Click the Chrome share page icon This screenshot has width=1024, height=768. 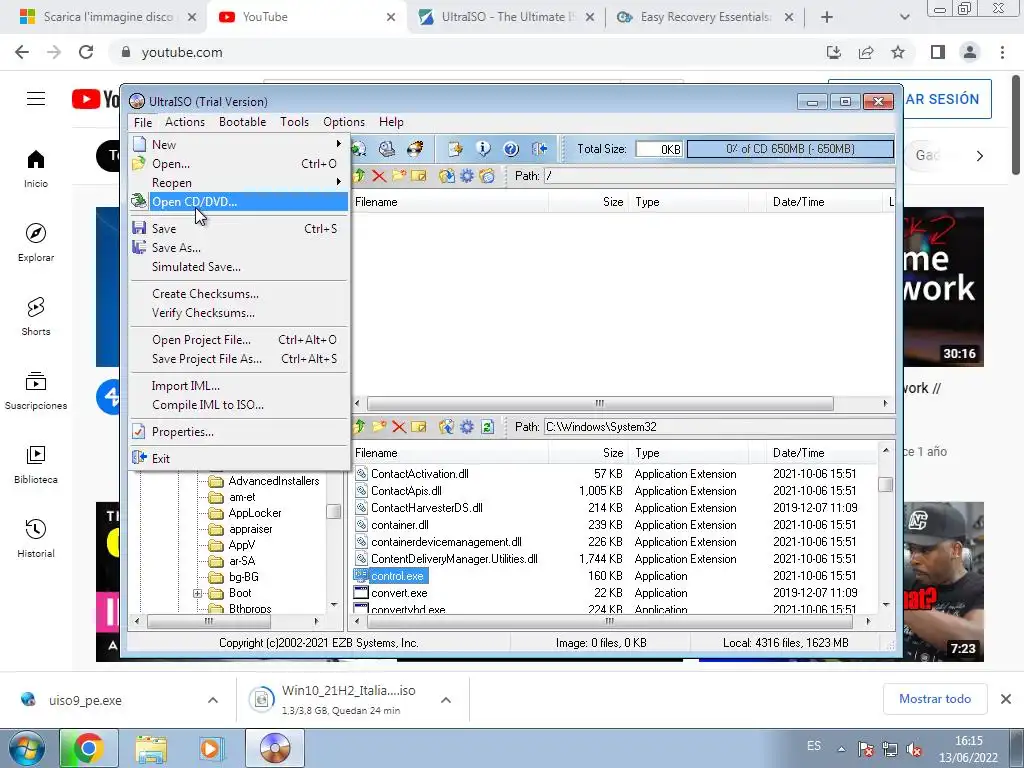tap(866, 52)
